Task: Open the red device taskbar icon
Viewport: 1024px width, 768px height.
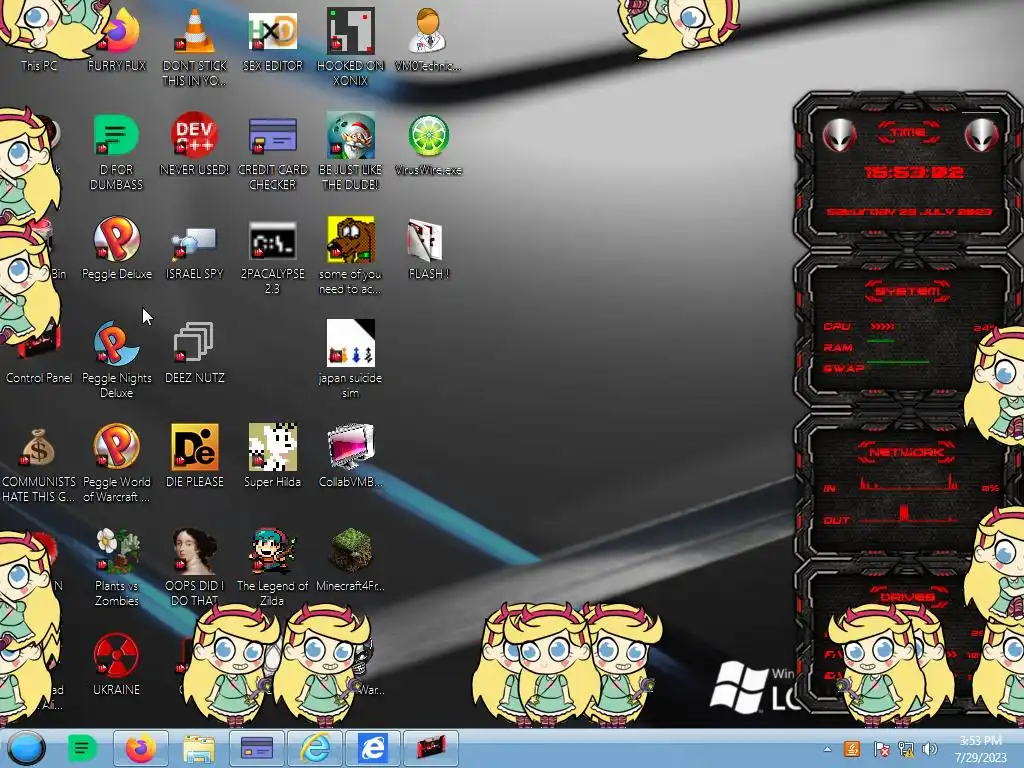Action: click(430, 748)
